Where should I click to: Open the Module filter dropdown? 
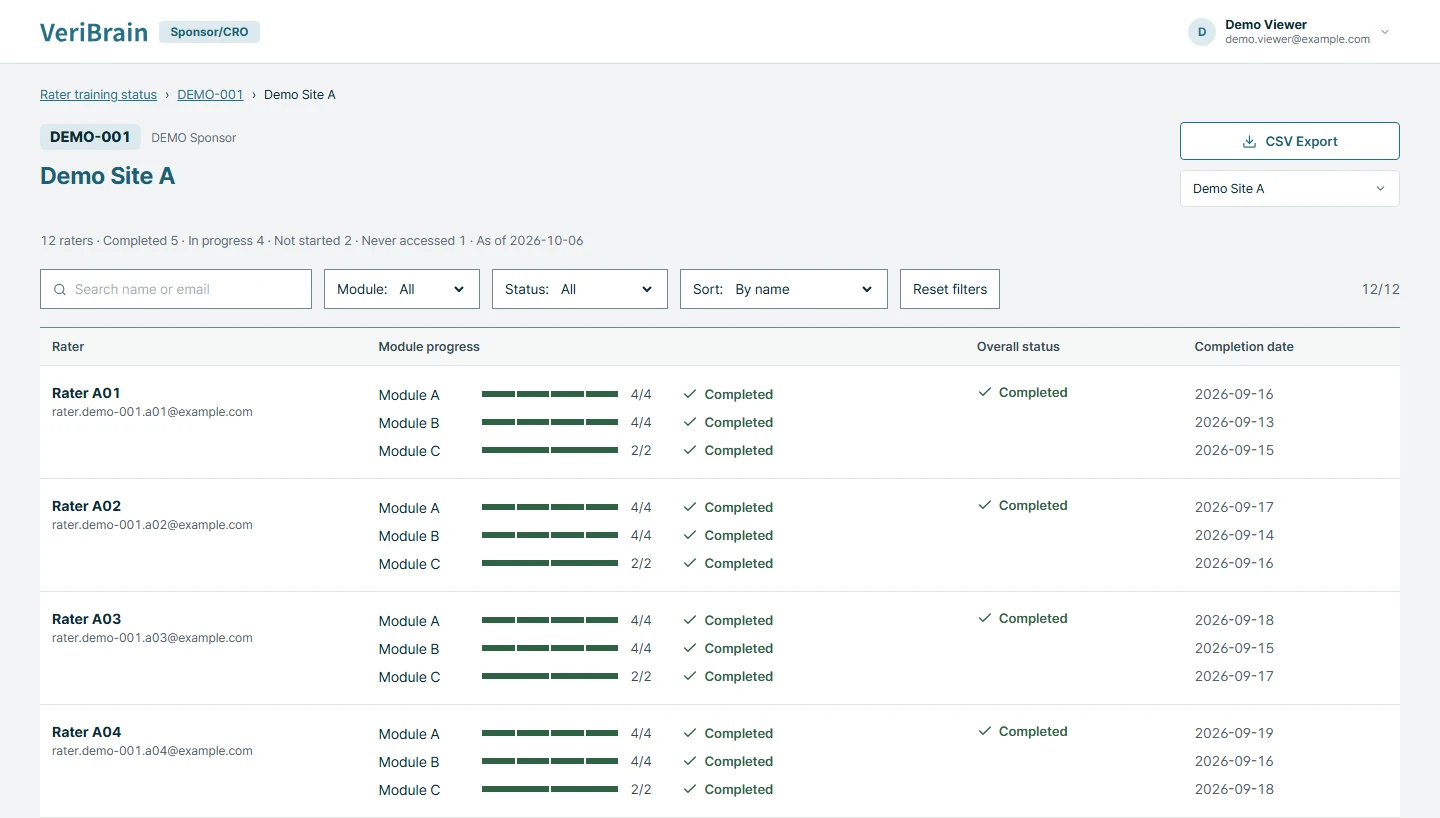(x=402, y=289)
